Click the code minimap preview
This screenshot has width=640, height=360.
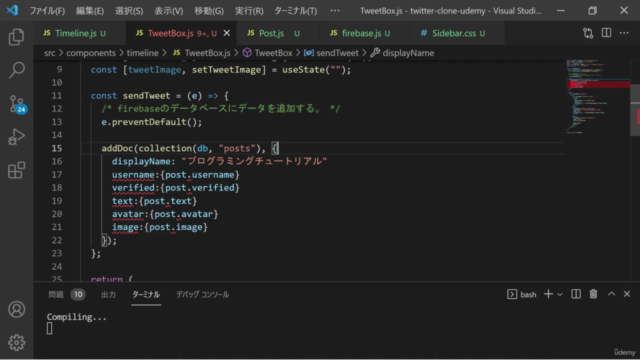click(x=598, y=96)
